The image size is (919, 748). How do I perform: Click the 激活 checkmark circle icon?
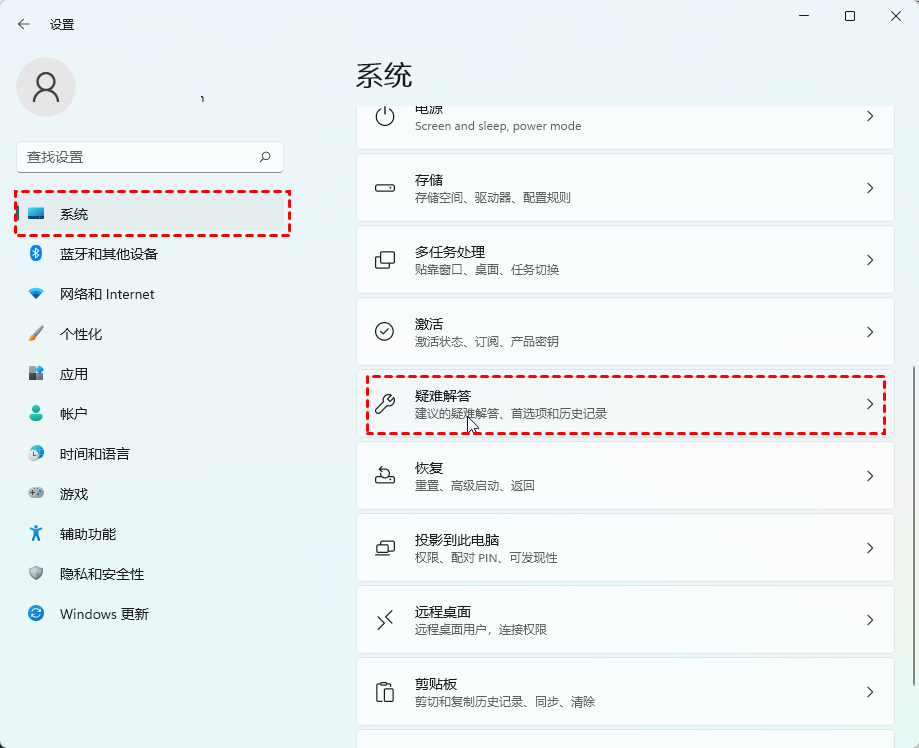(x=385, y=332)
